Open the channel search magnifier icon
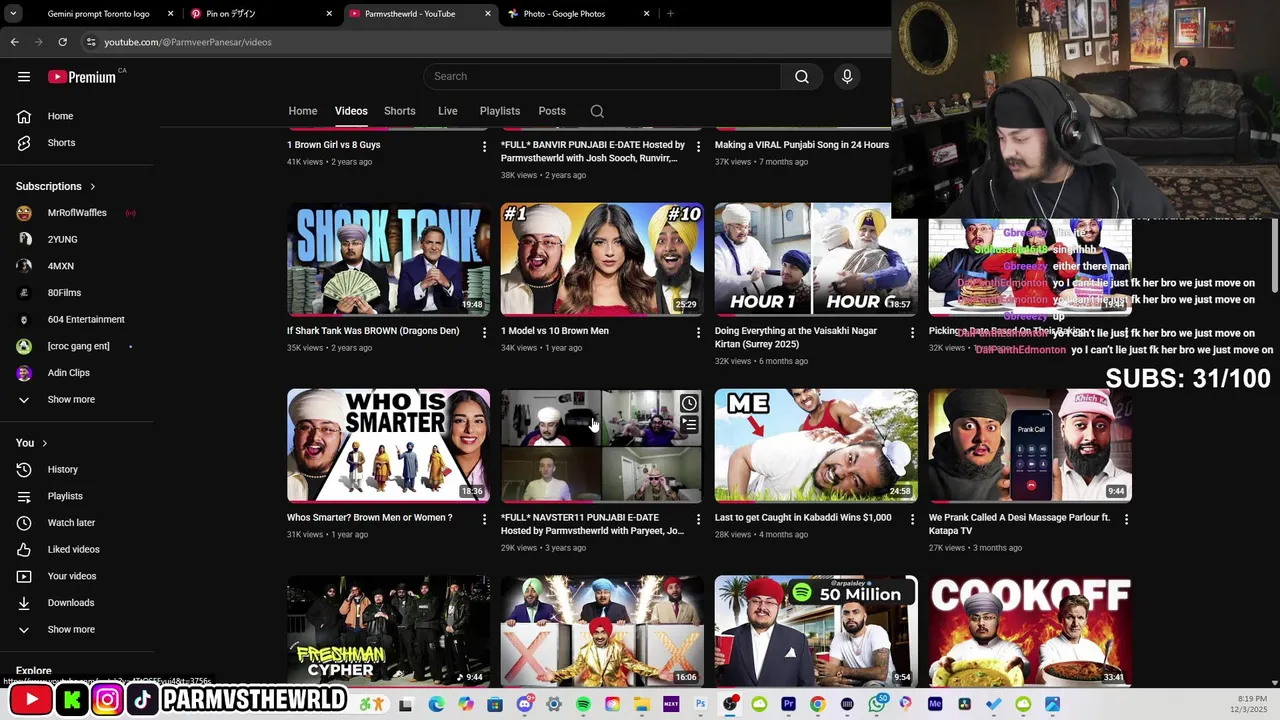1280x720 pixels. click(597, 111)
